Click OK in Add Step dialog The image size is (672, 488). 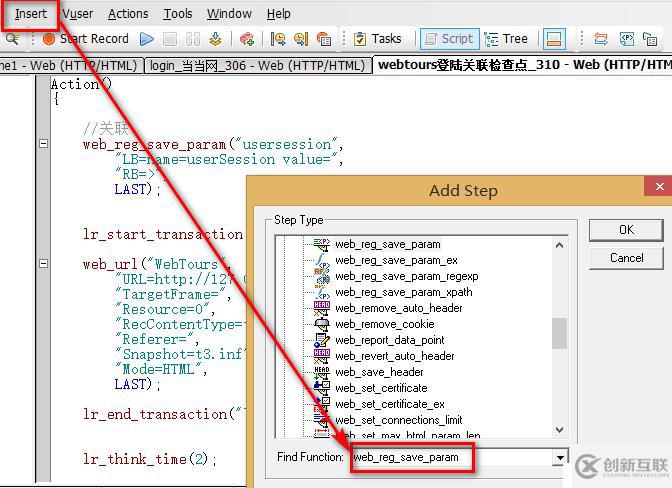pos(626,230)
